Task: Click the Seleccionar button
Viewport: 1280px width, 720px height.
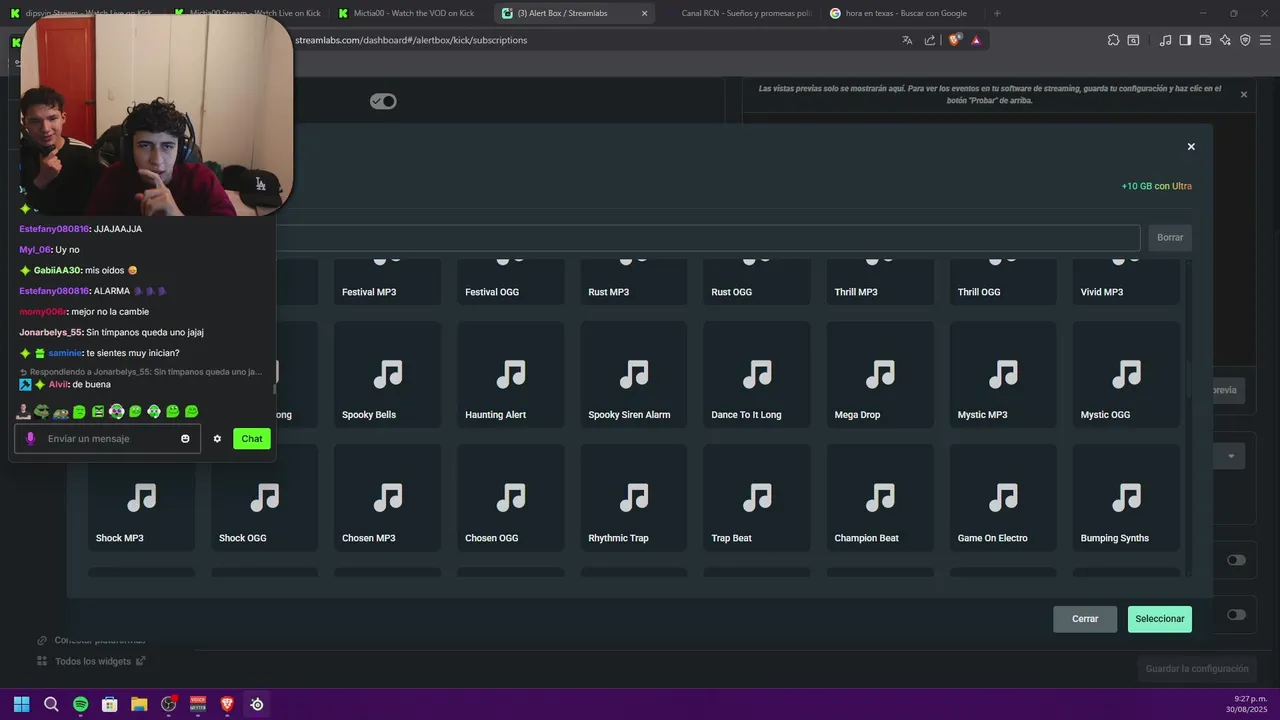Action: (x=1159, y=619)
